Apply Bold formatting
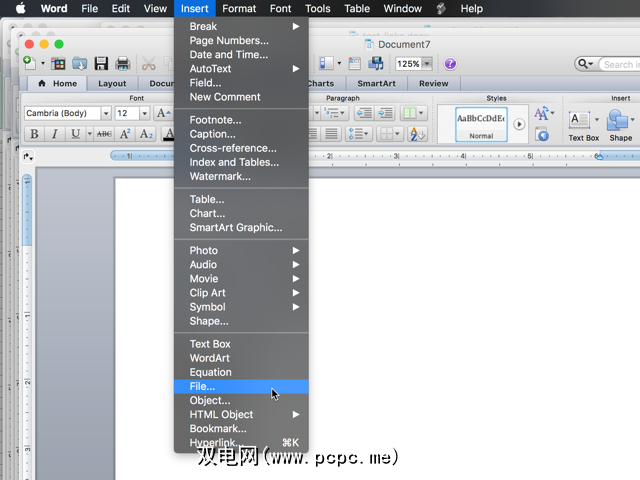The image size is (640, 480). [34, 133]
